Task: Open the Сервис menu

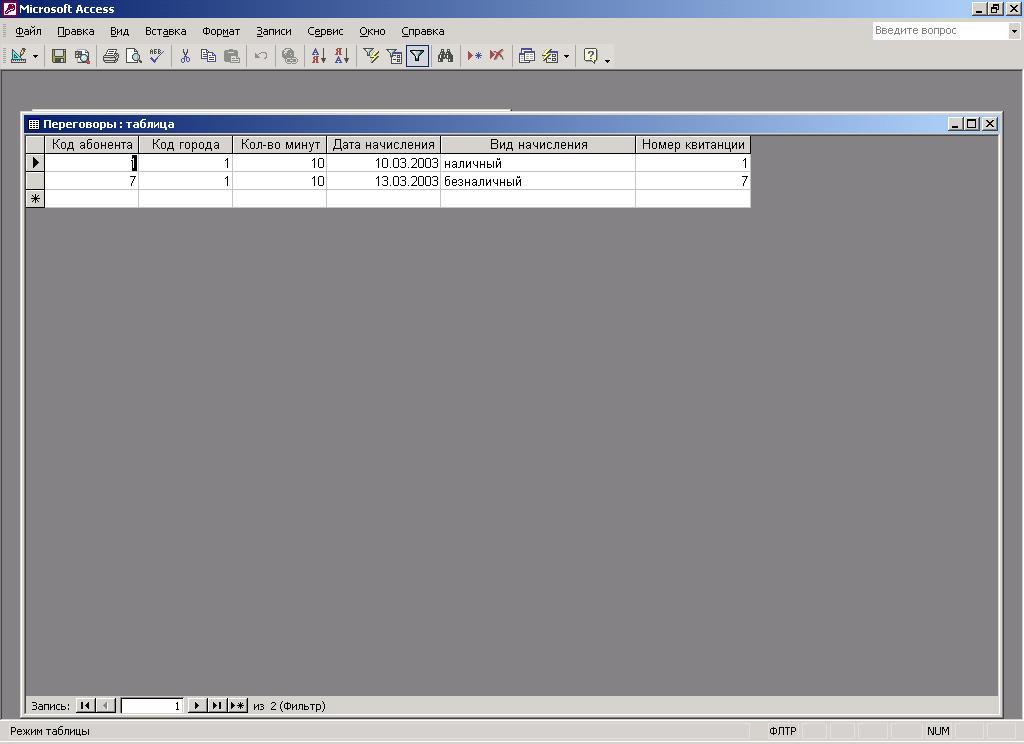Action: 325,31
